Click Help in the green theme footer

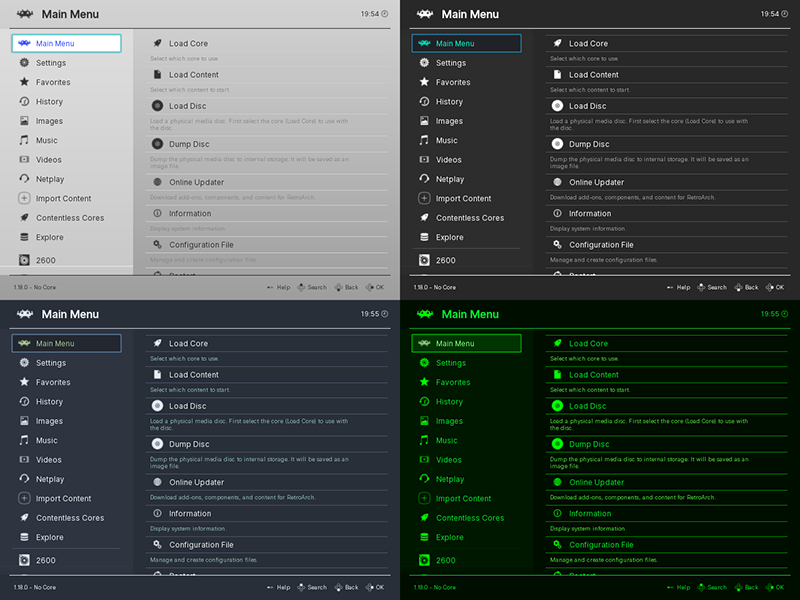[x=679, y=587]
